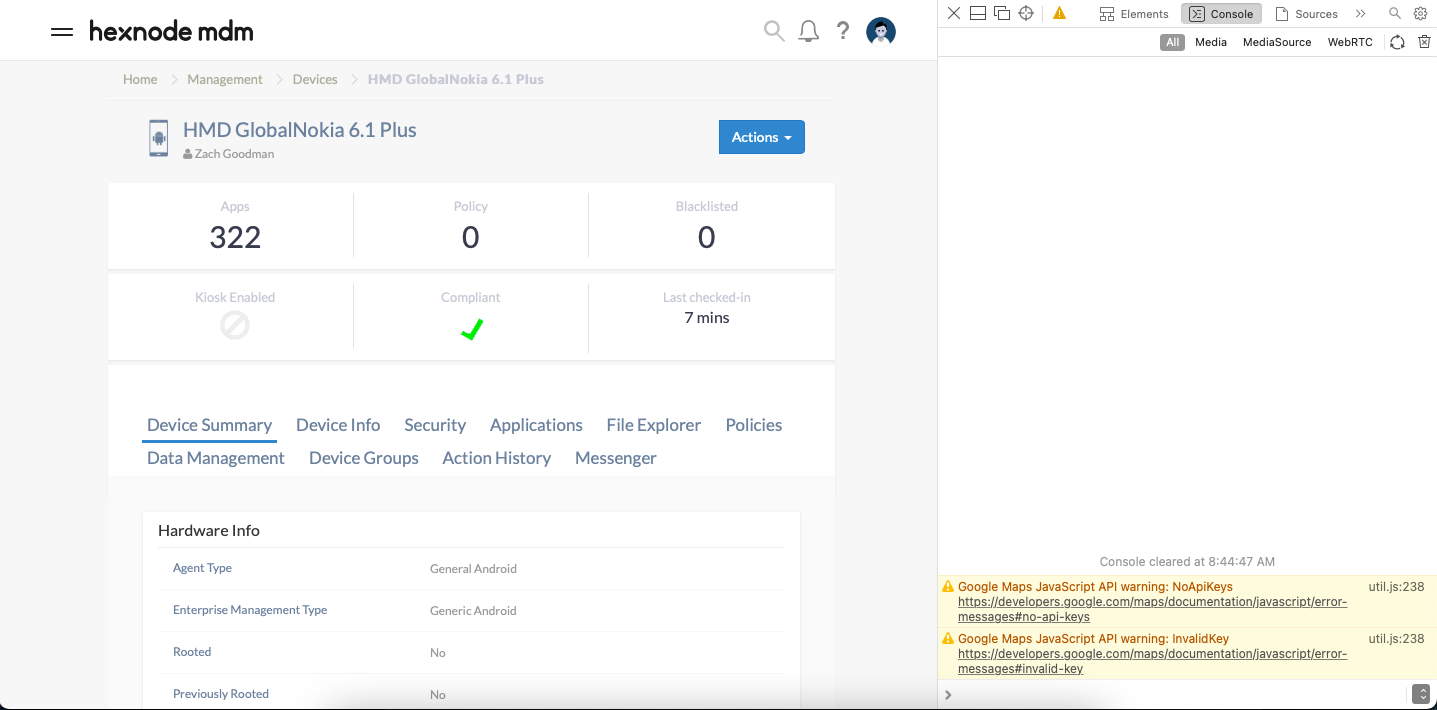
Task: Click the Last checked-in 7 mins value
Action: pos(707,318)
